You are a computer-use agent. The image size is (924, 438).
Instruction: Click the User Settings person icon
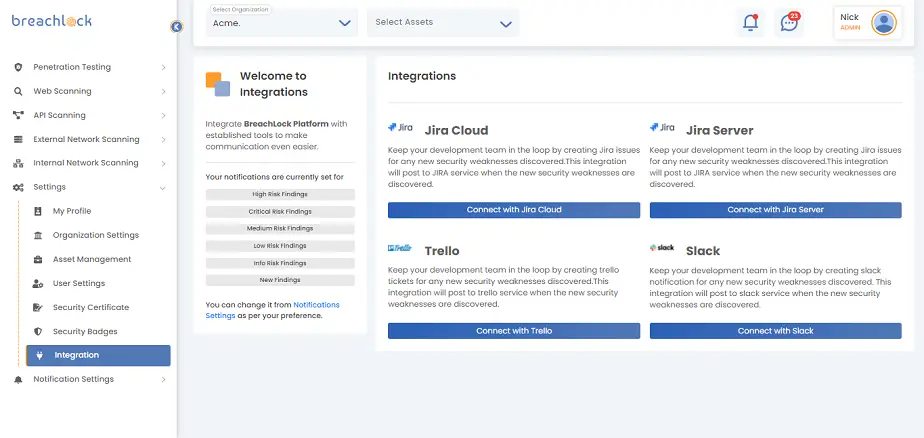click(38, 284)
